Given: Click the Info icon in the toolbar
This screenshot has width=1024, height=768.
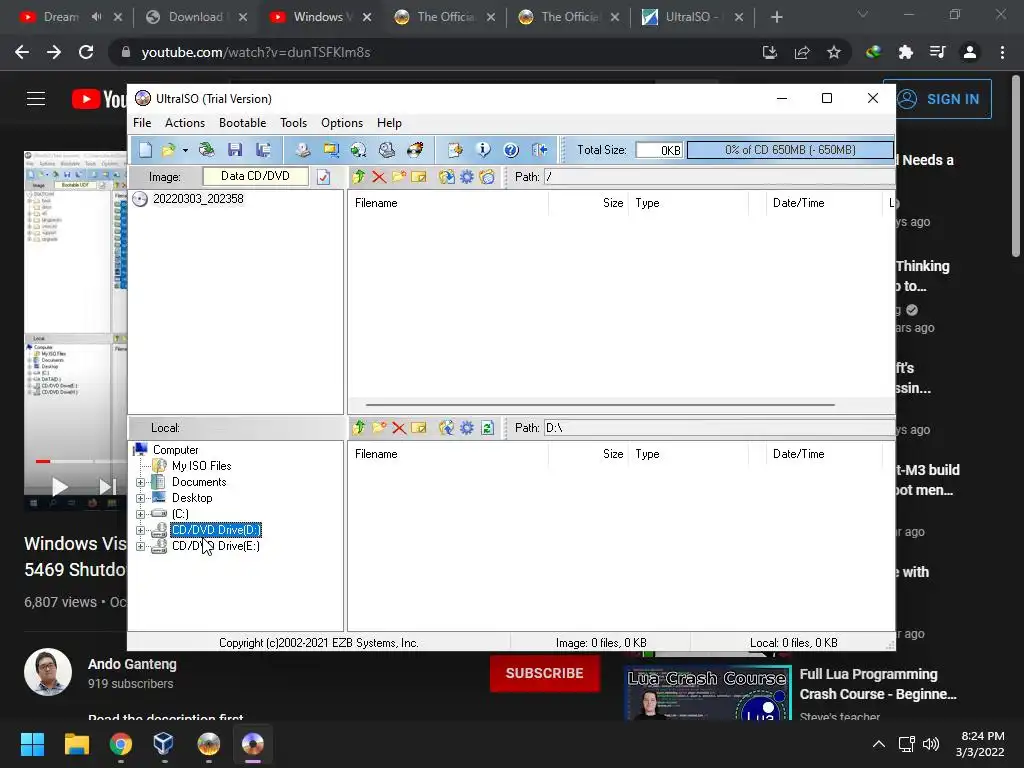Looking at the screenshot, I should (483, 150).
